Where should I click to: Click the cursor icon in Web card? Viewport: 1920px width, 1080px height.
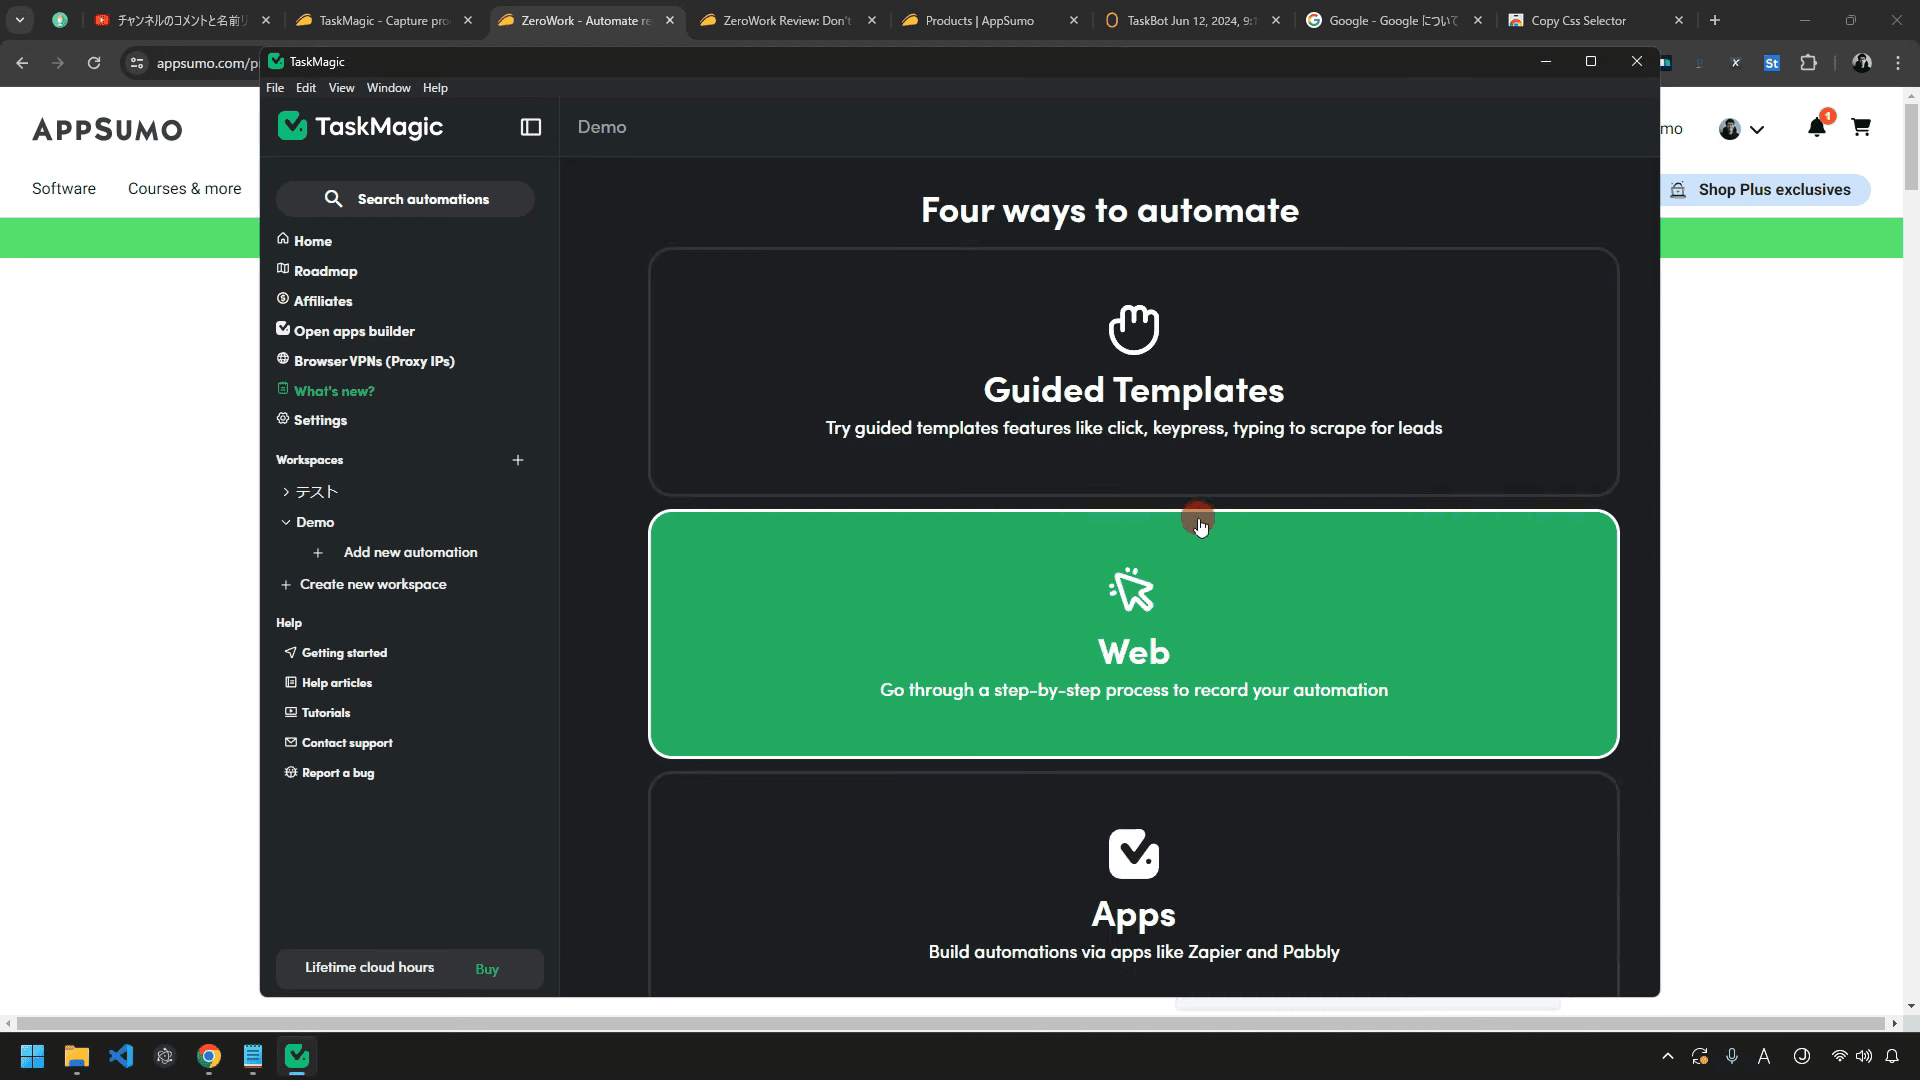tap(1132, 590)
